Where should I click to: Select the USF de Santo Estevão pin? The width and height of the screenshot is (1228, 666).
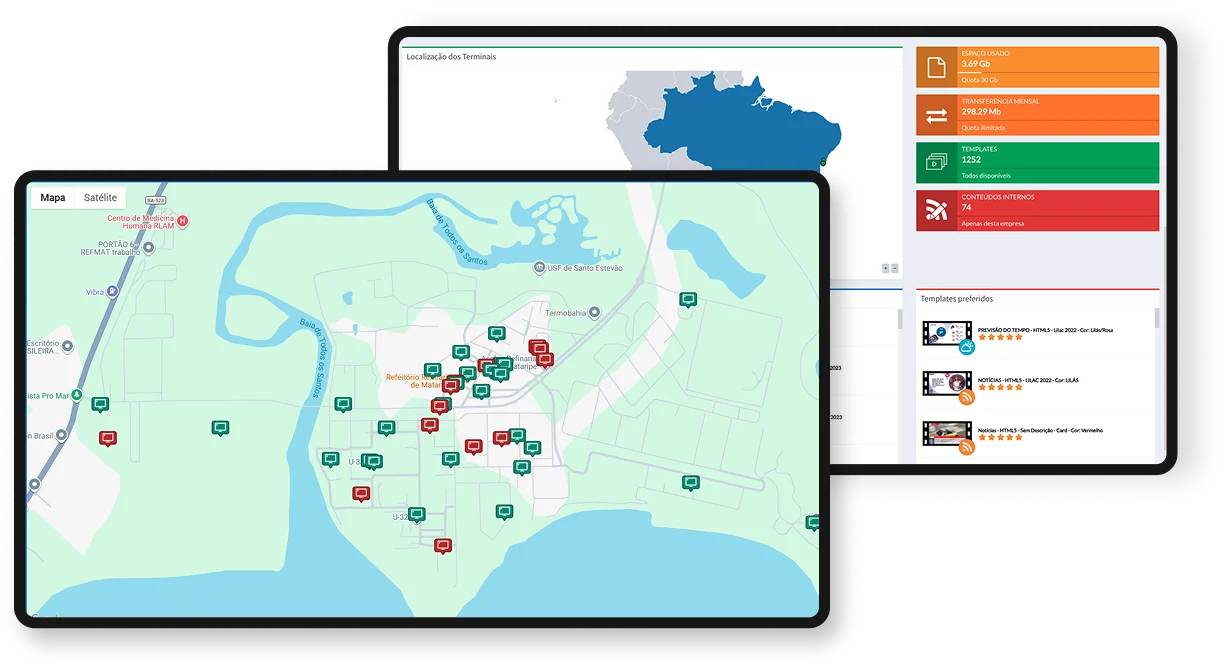(x=540, y=268)
